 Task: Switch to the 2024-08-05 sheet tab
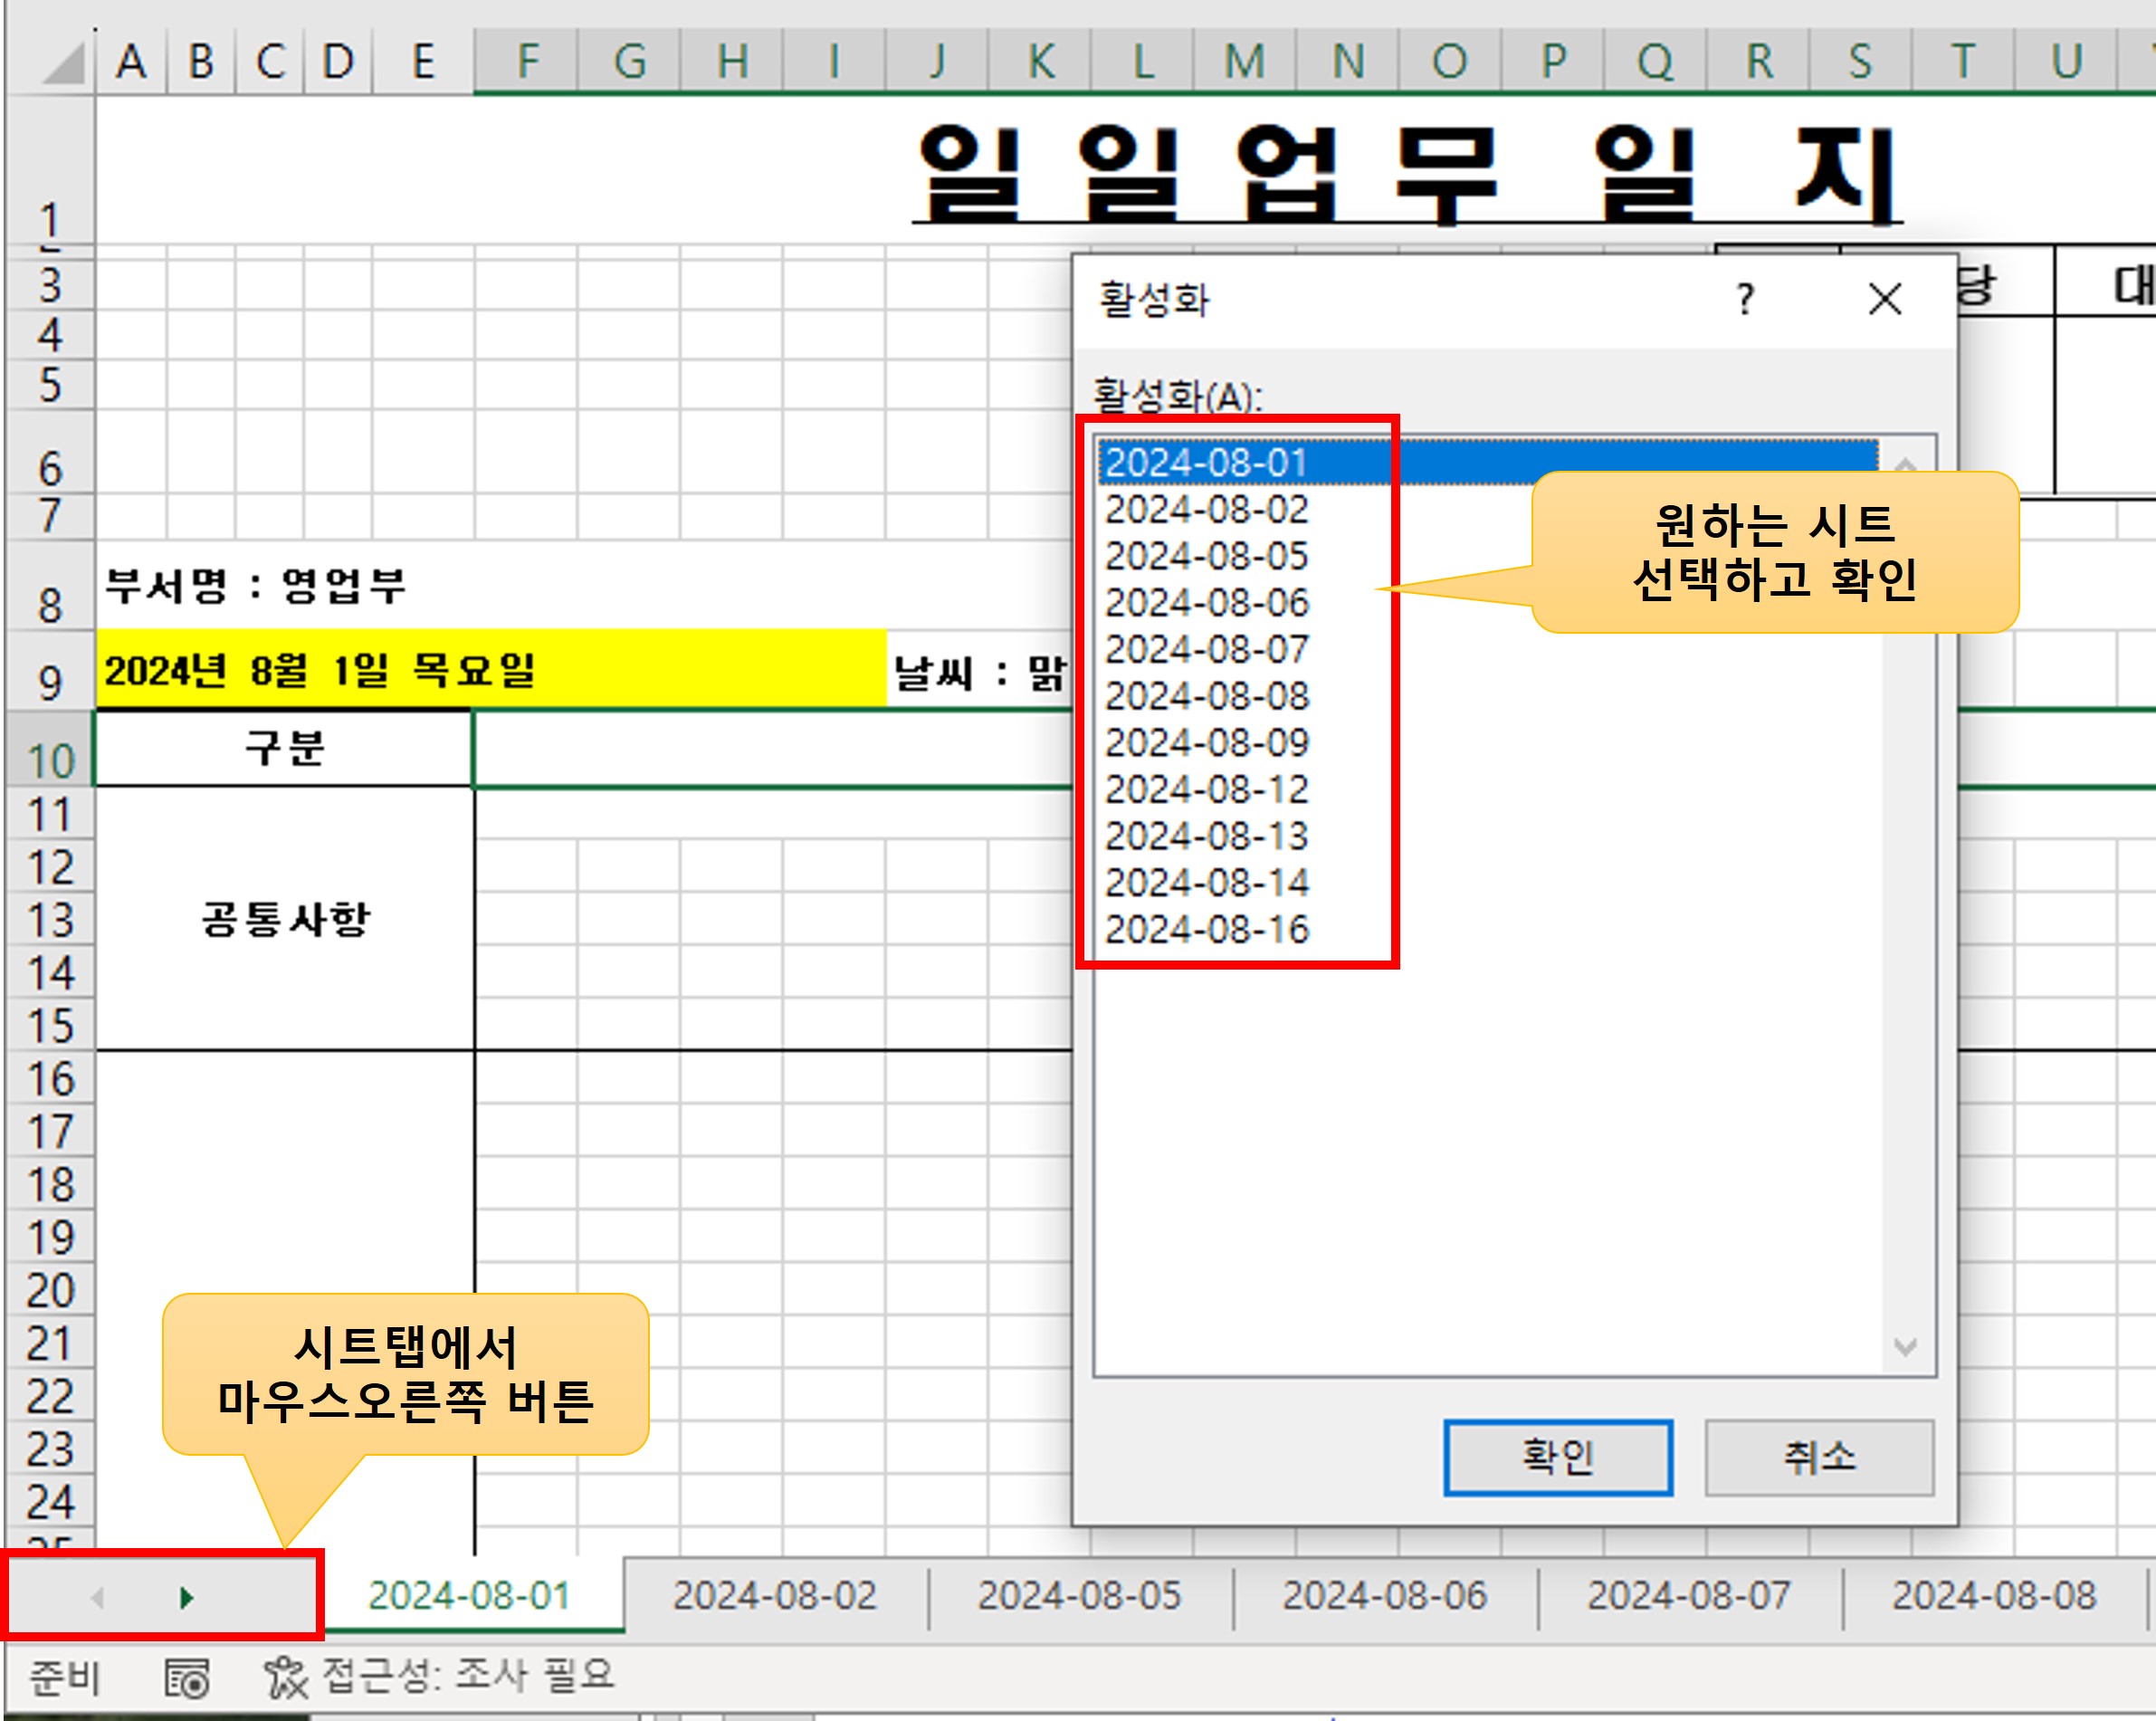(x=1080, y=1596)
